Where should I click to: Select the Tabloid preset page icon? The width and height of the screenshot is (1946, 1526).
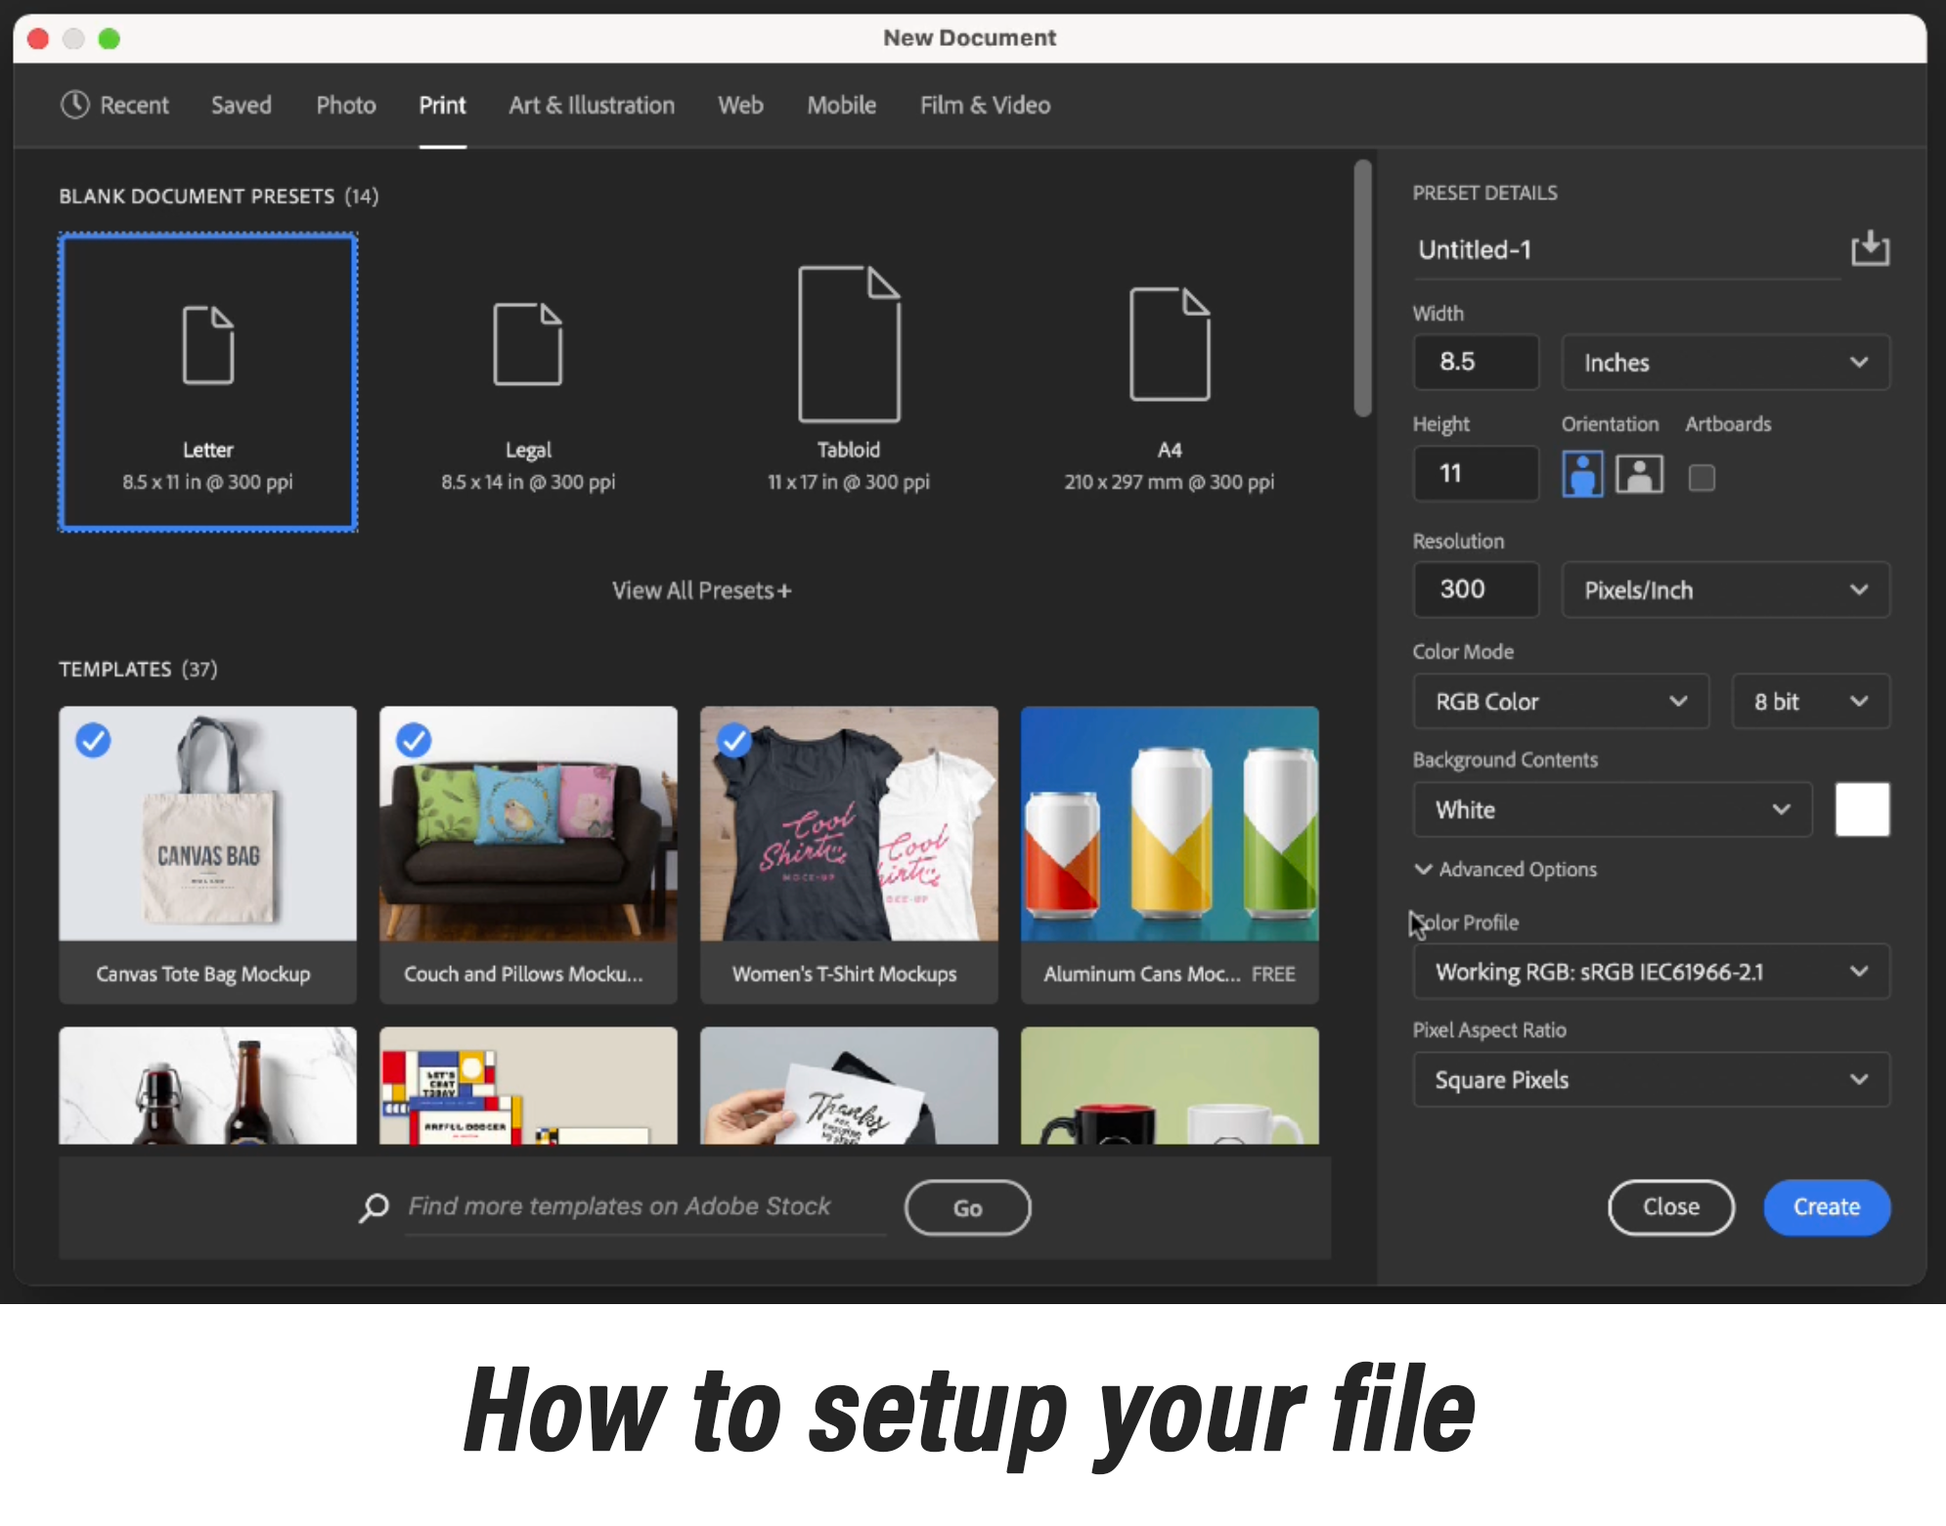(x=849, y=344)
